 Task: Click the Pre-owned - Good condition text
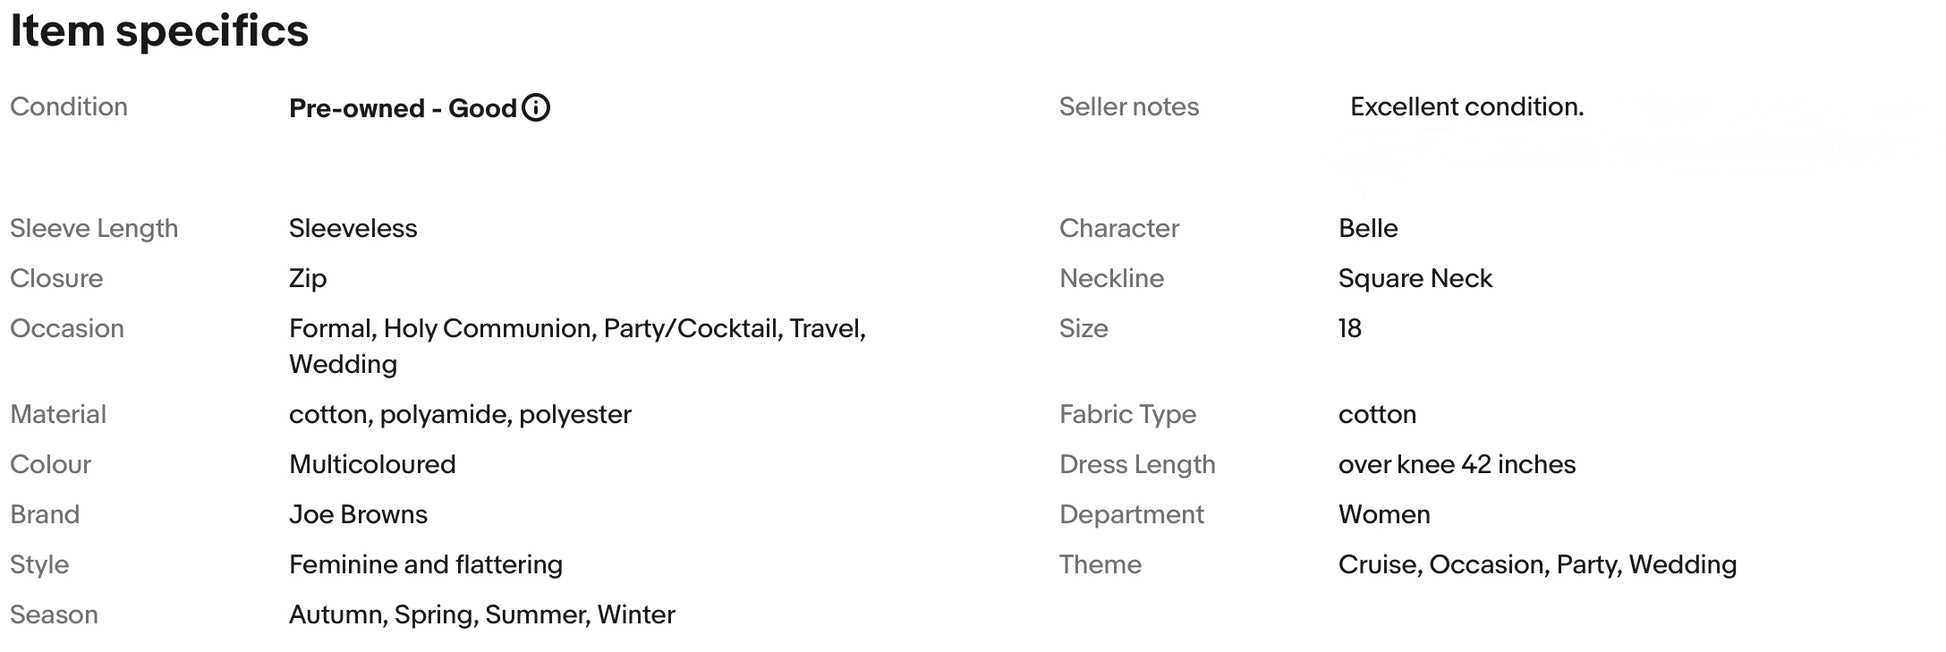point(402,108)
